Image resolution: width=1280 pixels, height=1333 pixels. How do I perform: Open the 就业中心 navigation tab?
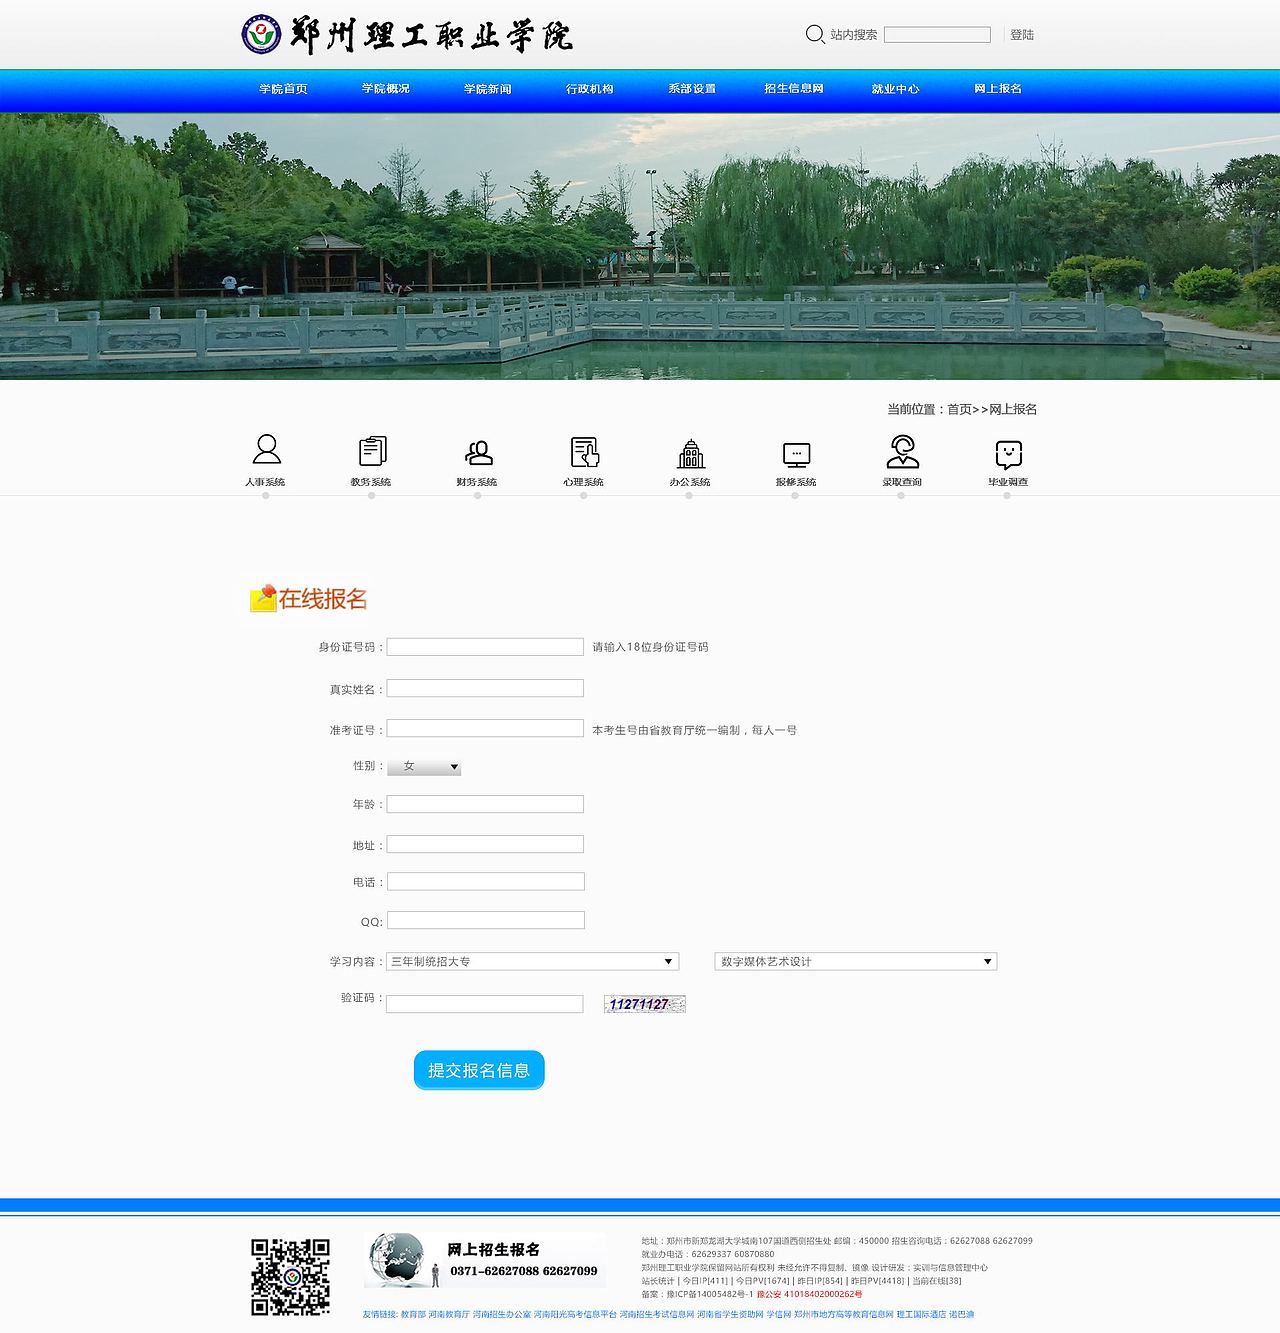(x=895, y=88)
